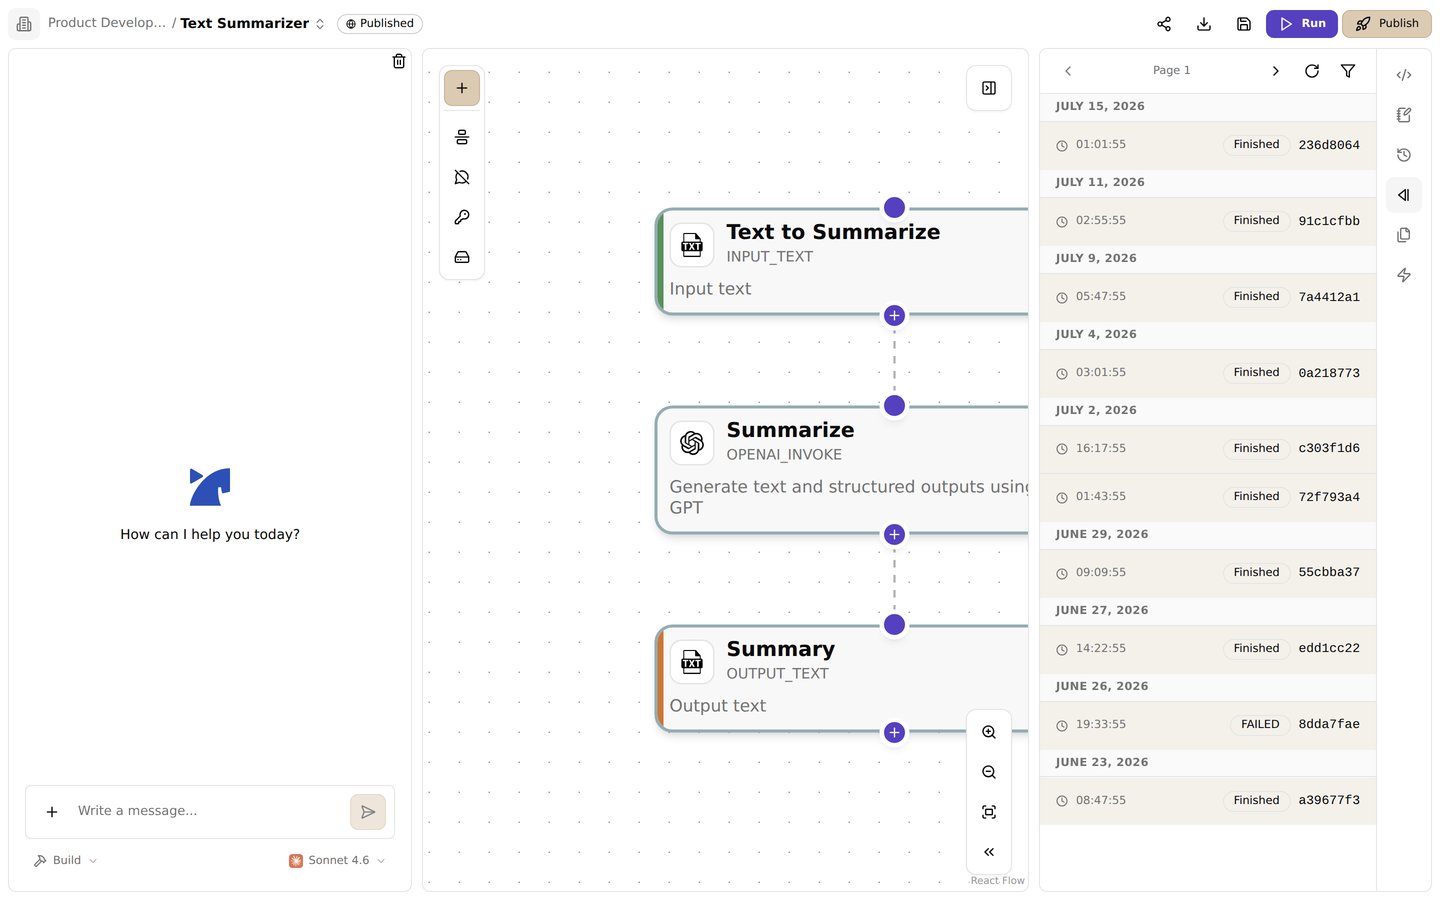
Task: Open run 236d8064
Action: 1208,145
